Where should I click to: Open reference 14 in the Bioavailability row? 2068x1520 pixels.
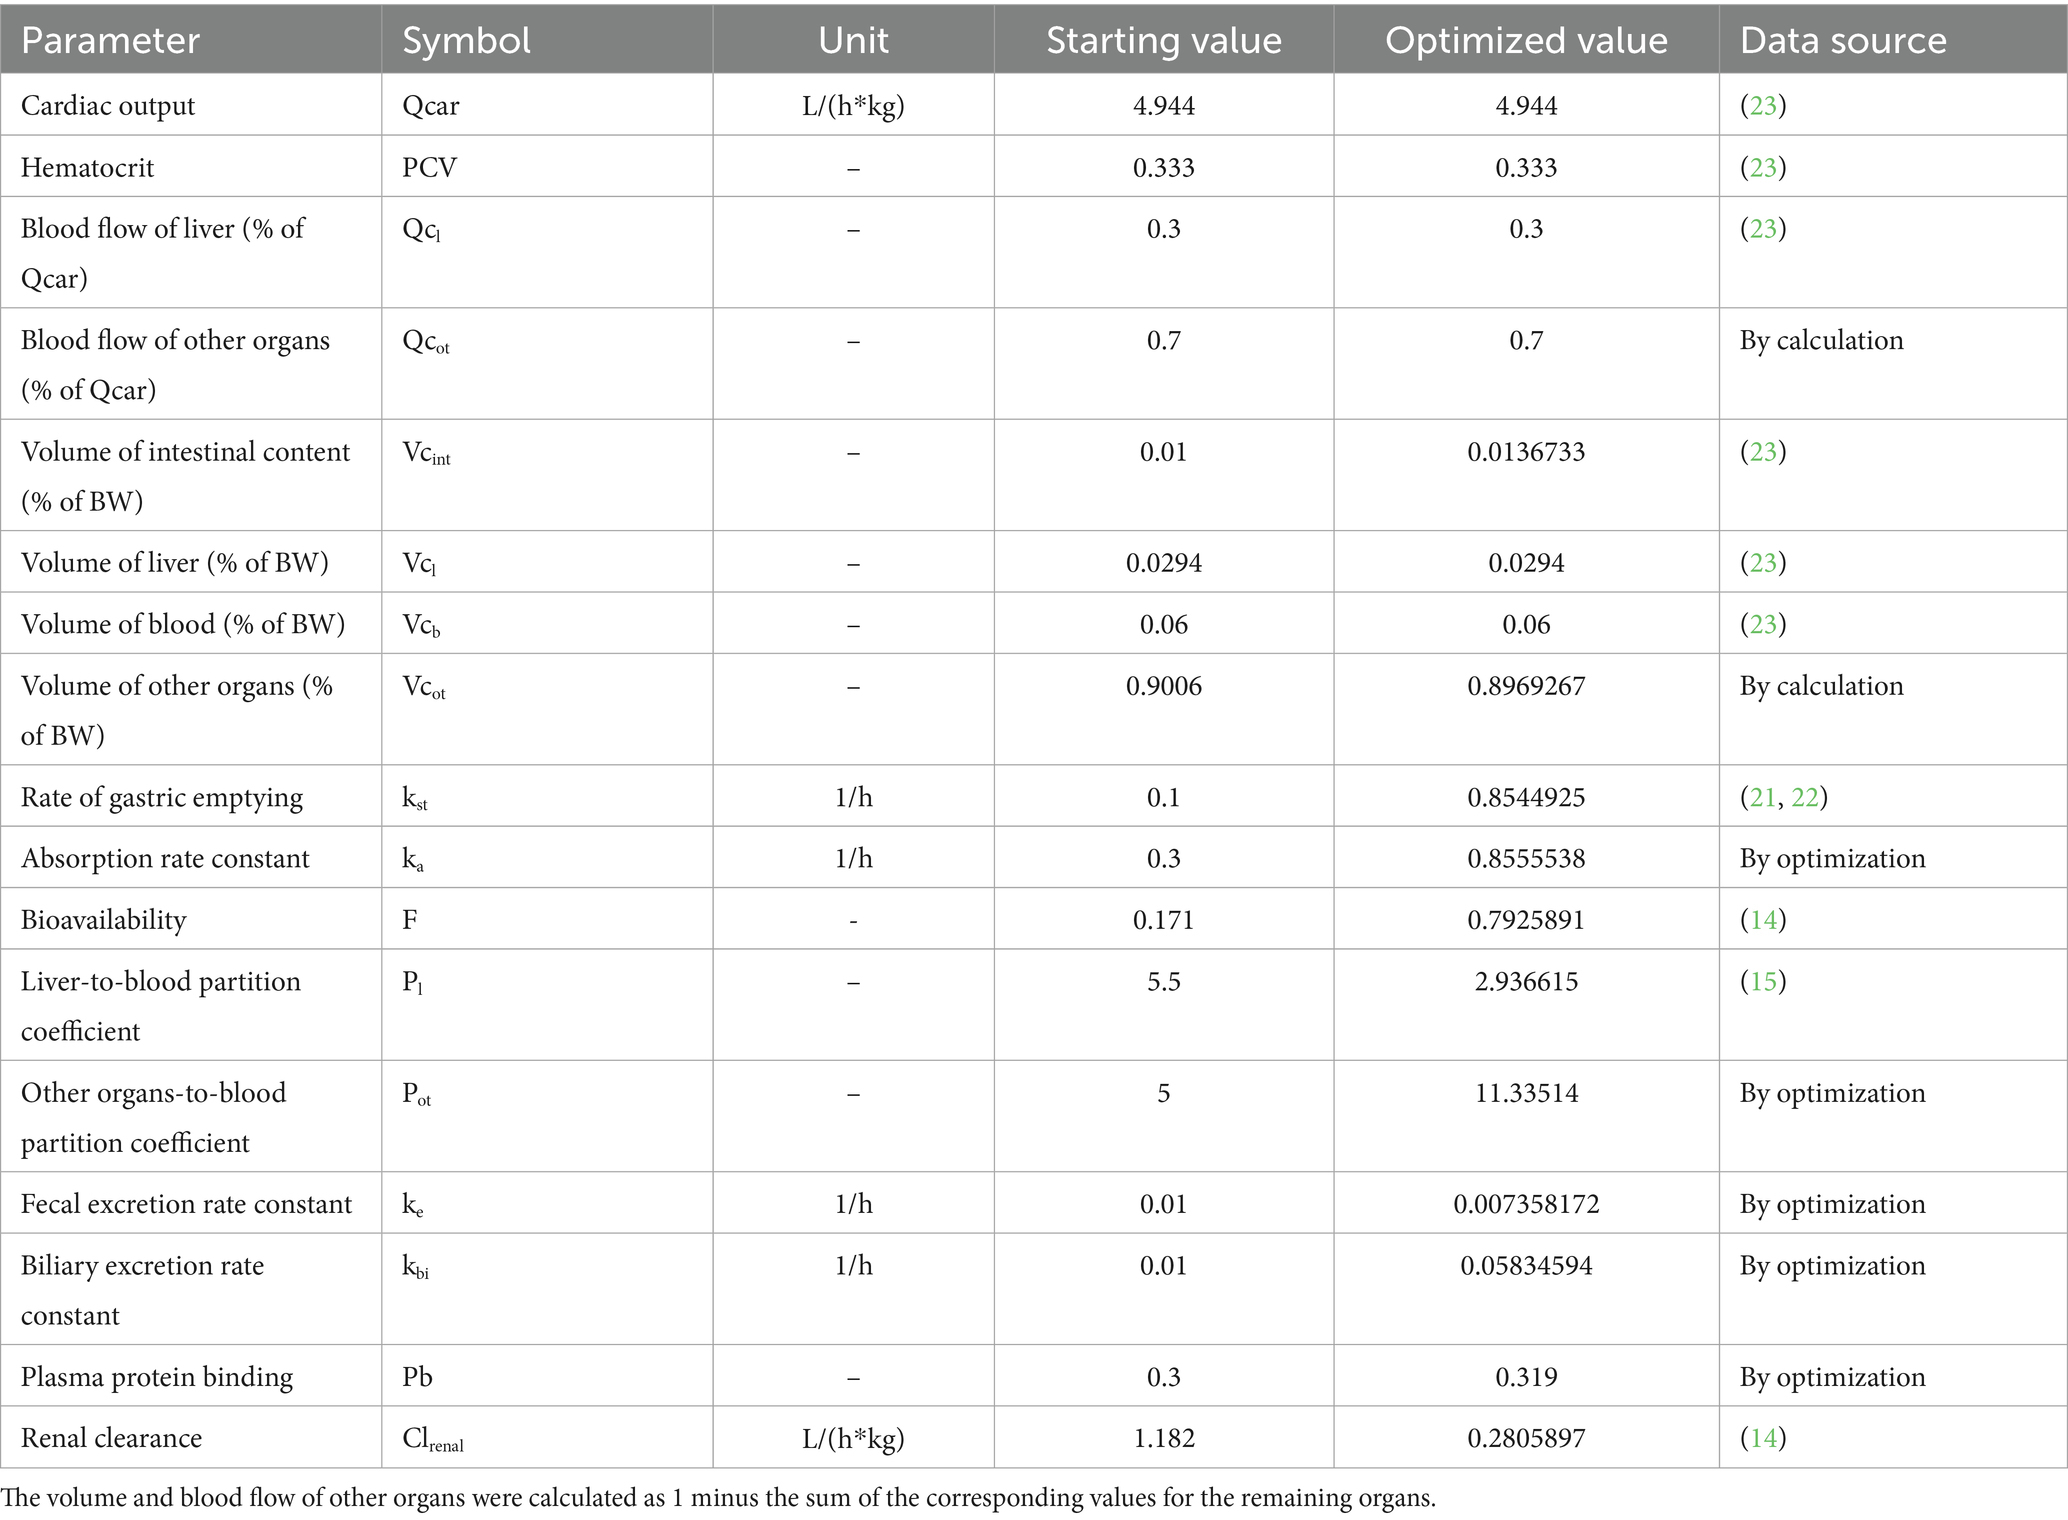click(x=1763, y=919)
